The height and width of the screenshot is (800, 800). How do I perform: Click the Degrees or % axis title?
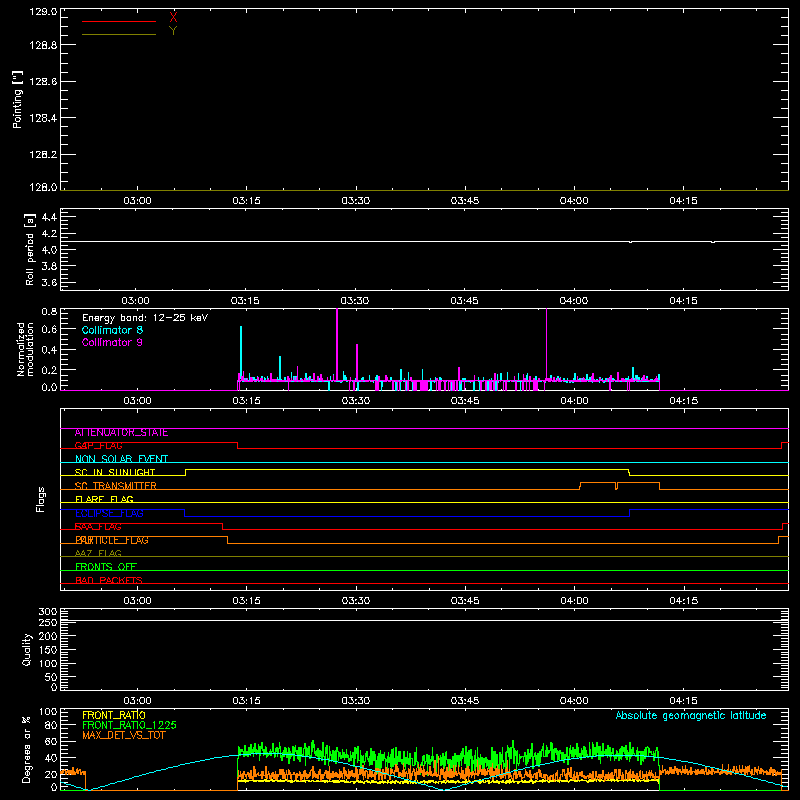(x=27, y=749)
